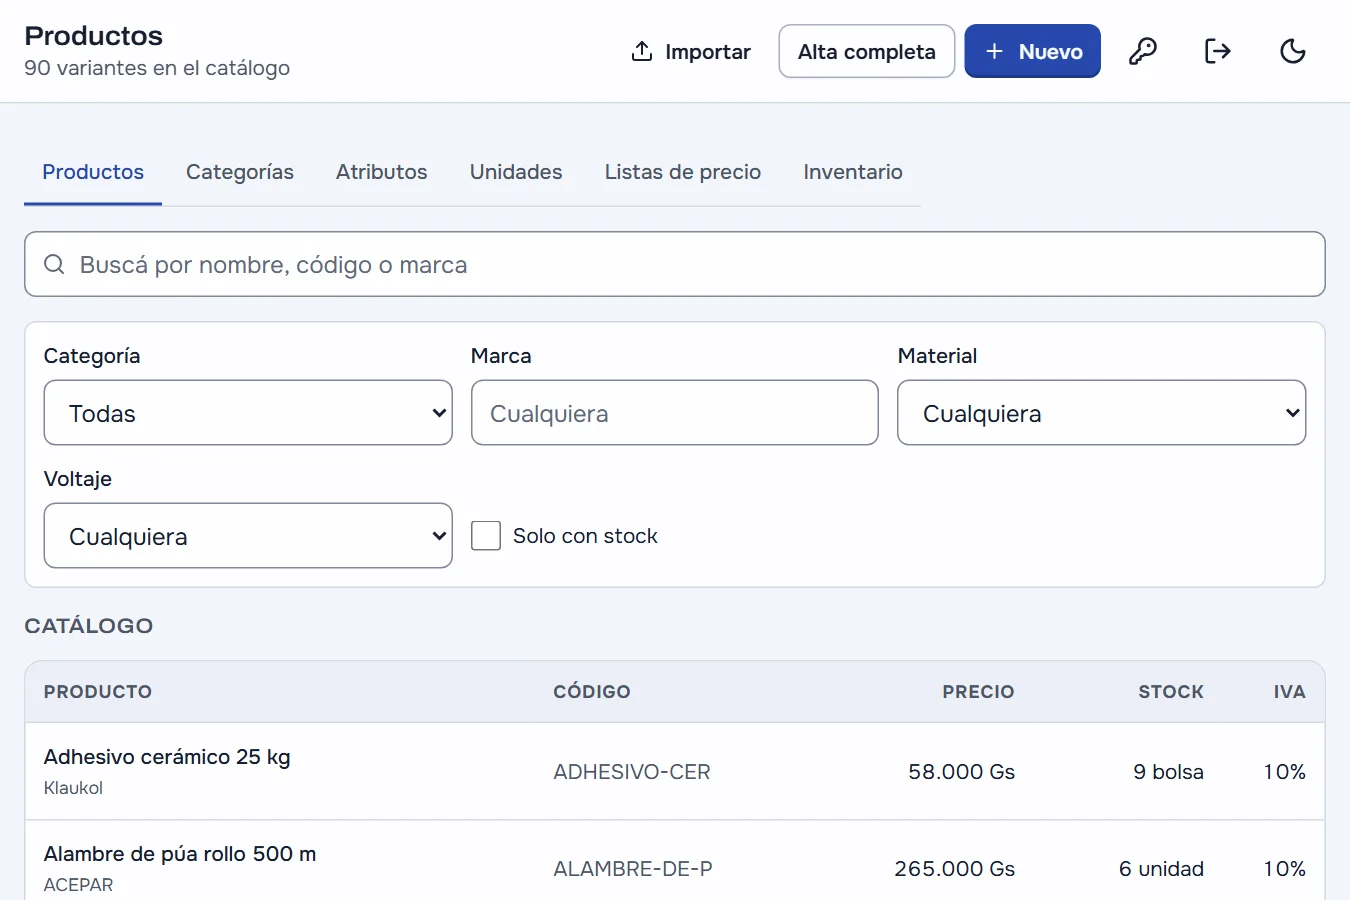Click the STOCK column header
The image size is (1350, 900).
[x=1171, y=692]
